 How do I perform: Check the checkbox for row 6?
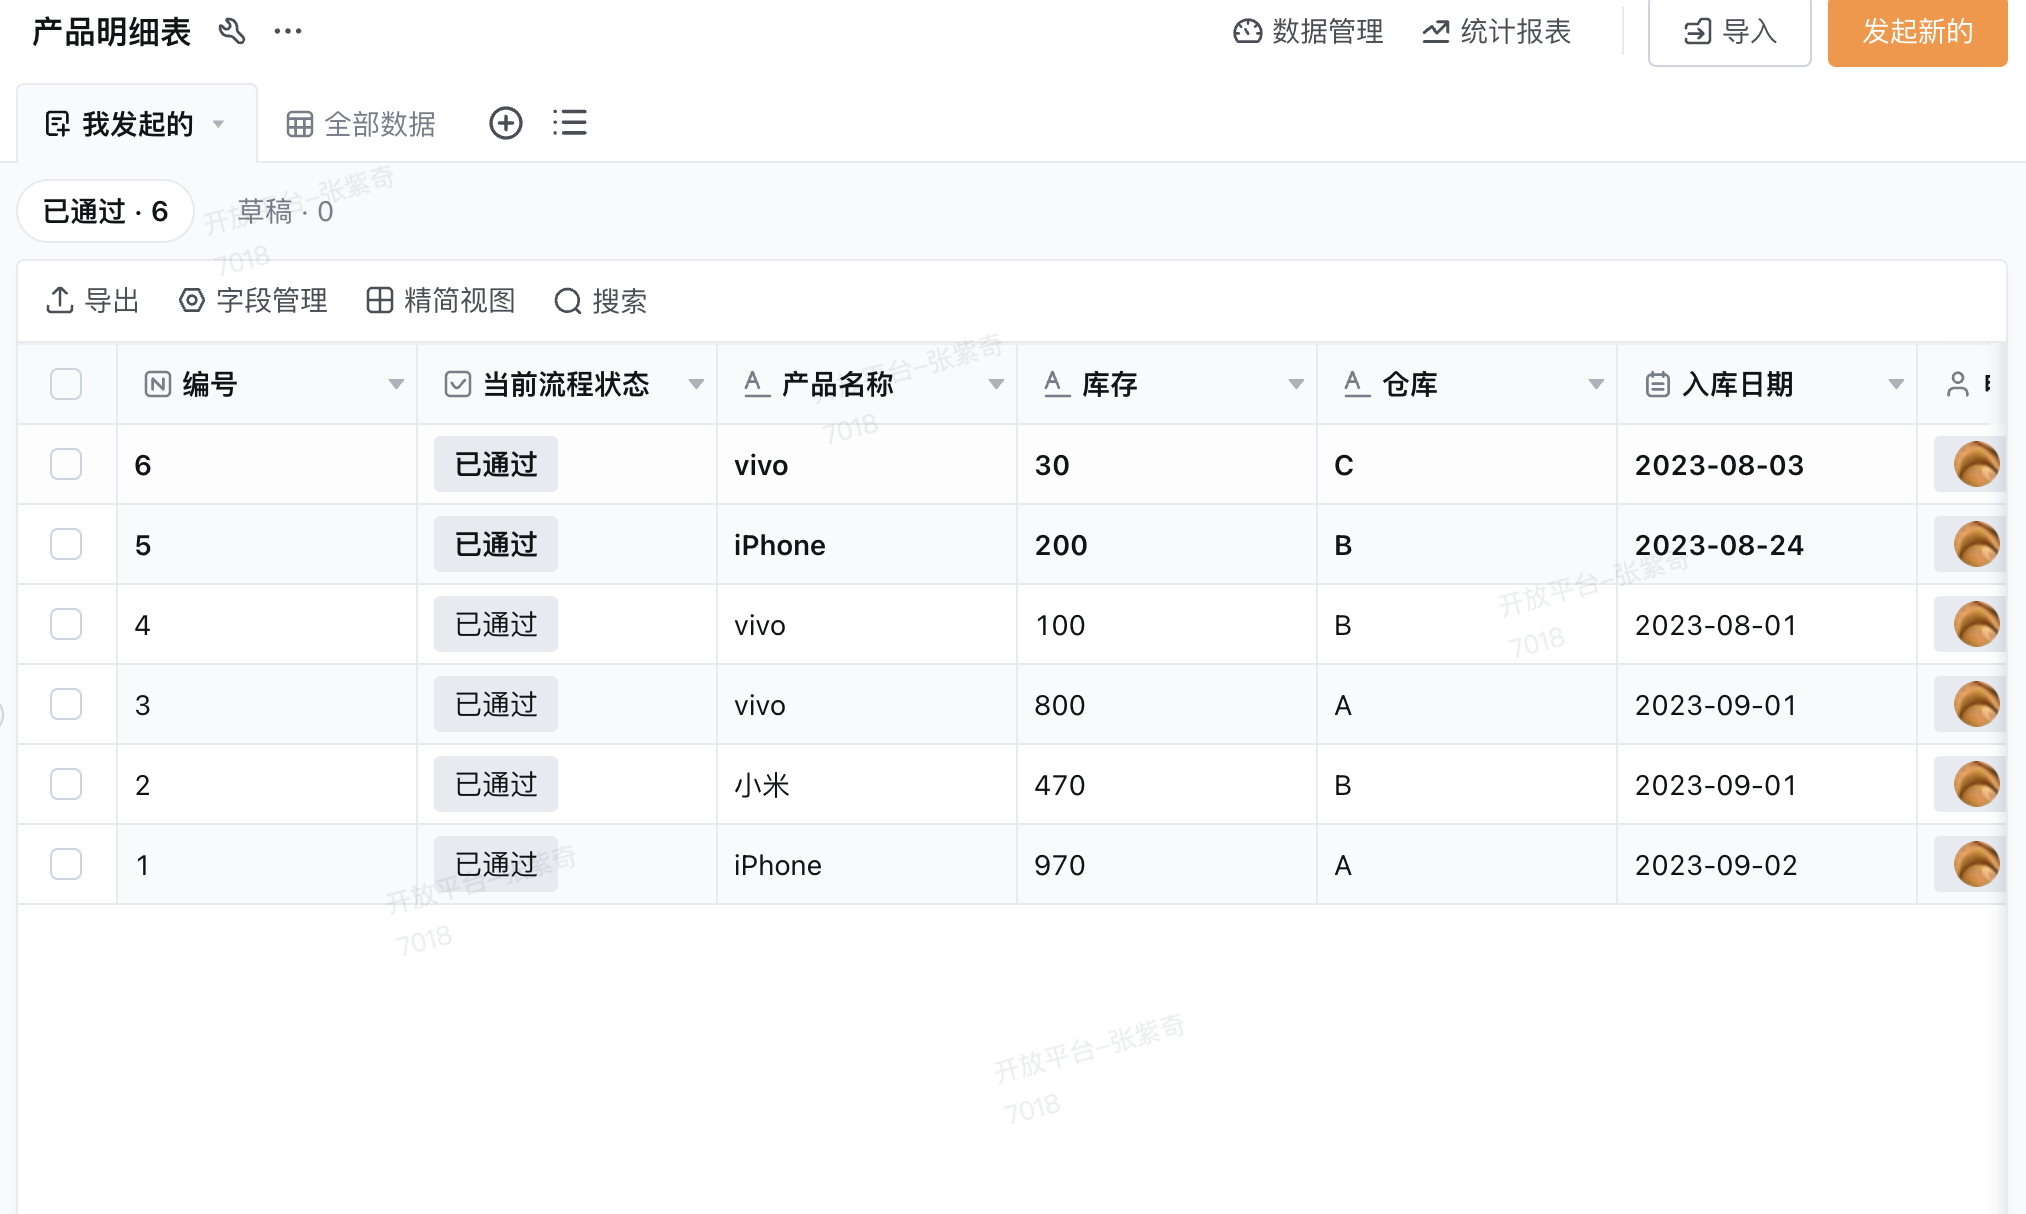coord(66,464)
